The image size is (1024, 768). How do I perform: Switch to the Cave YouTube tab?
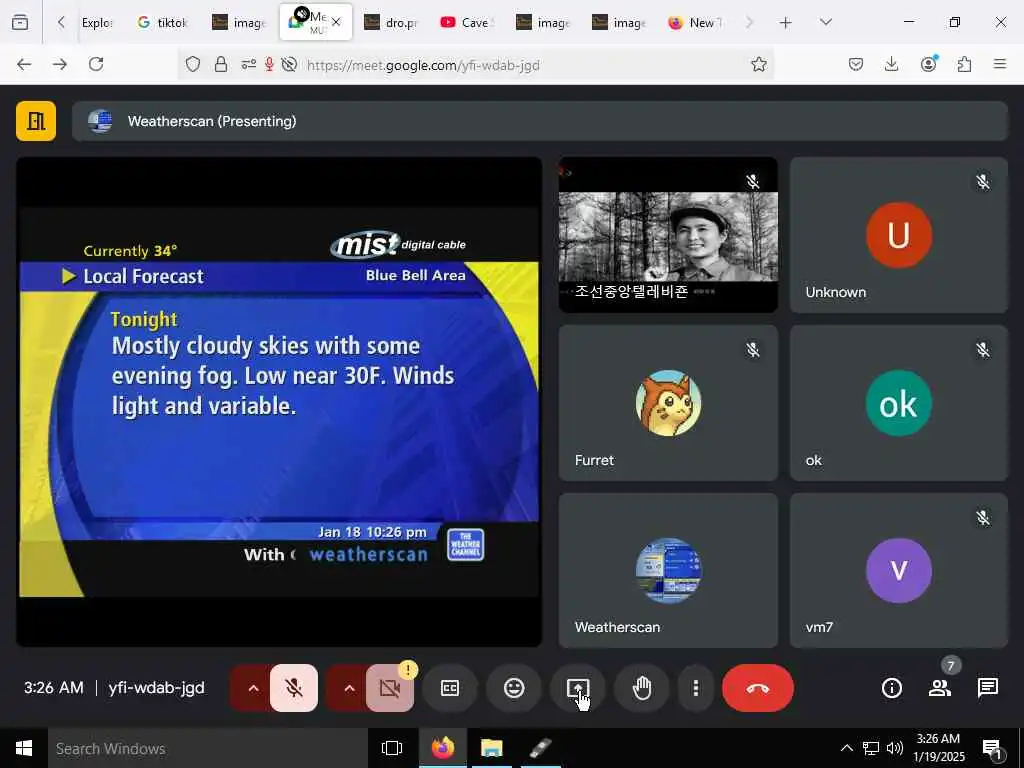pos(467,22)
